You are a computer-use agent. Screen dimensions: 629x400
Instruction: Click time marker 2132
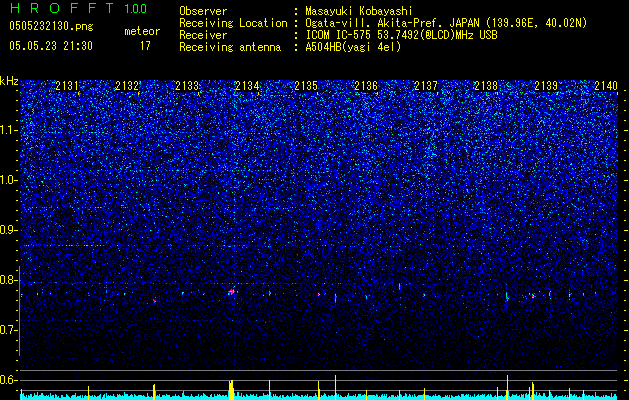point(127,86)
